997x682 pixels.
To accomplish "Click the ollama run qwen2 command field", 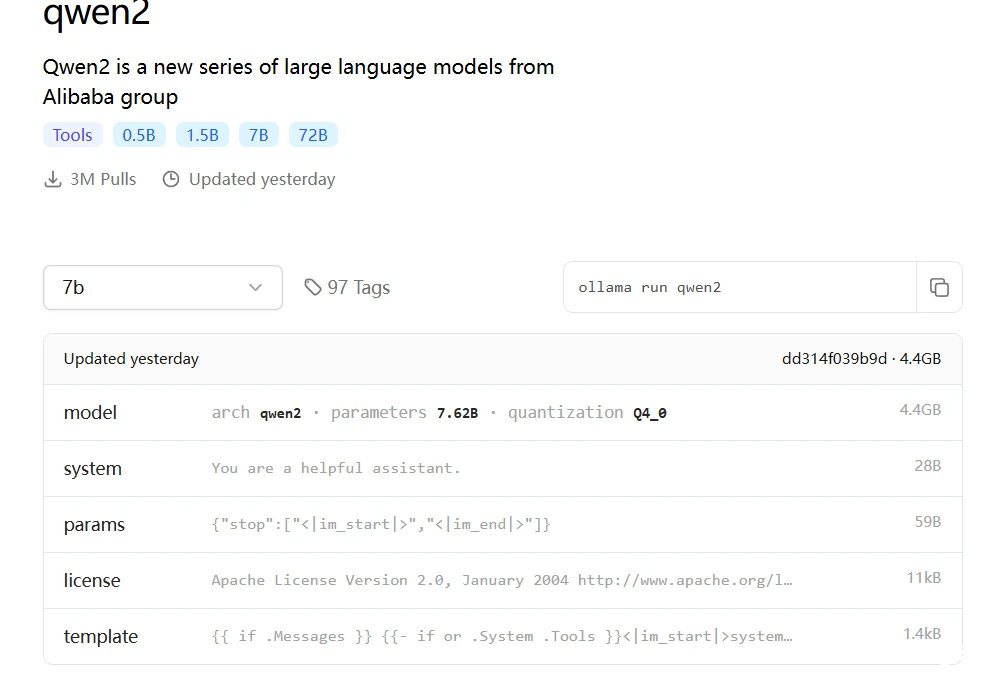I will [x=740, y=287].
